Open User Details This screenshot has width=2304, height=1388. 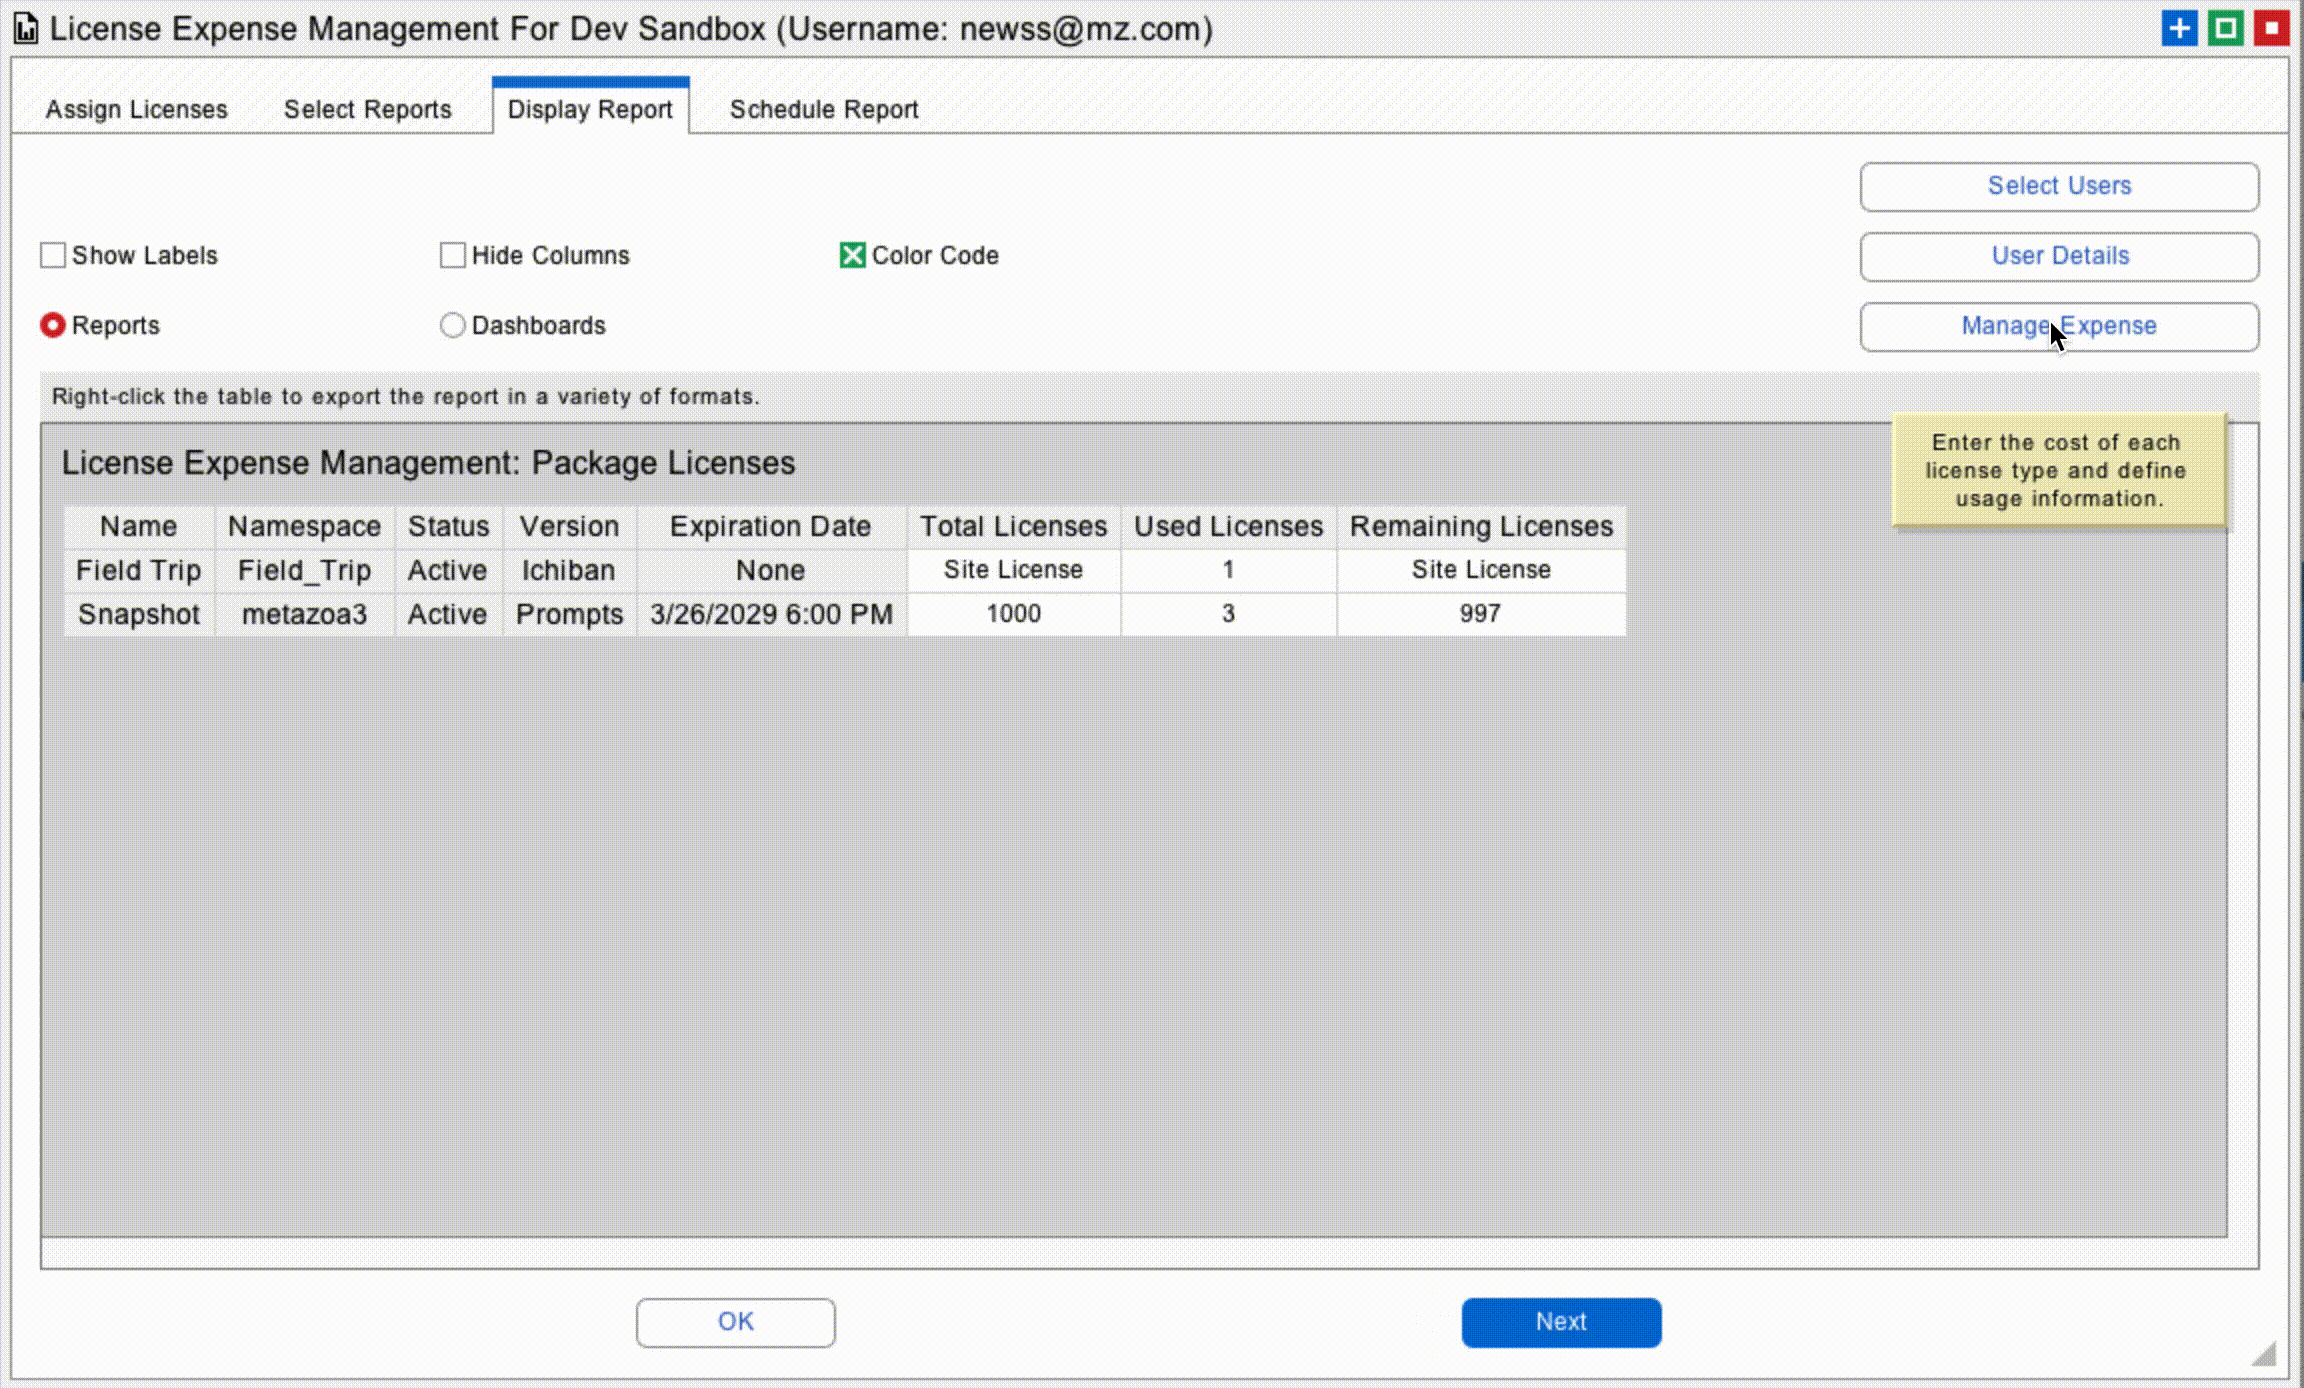[2059, 256]
